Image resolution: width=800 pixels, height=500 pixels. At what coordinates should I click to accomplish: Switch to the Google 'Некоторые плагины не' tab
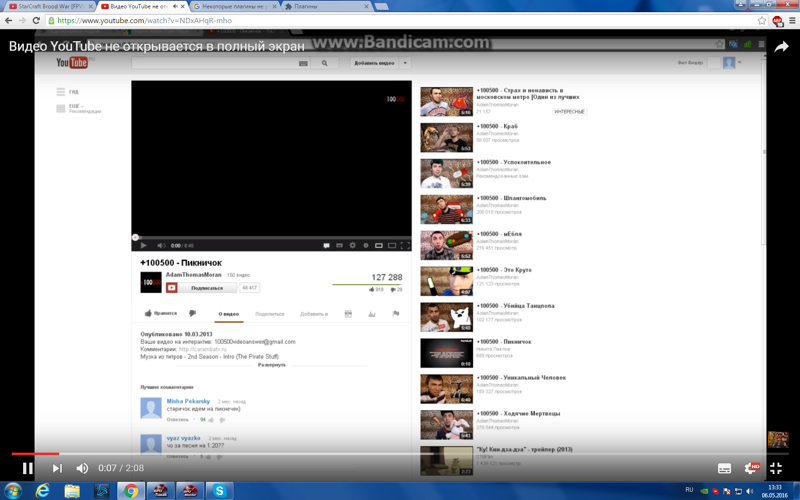tap(234, 7)
